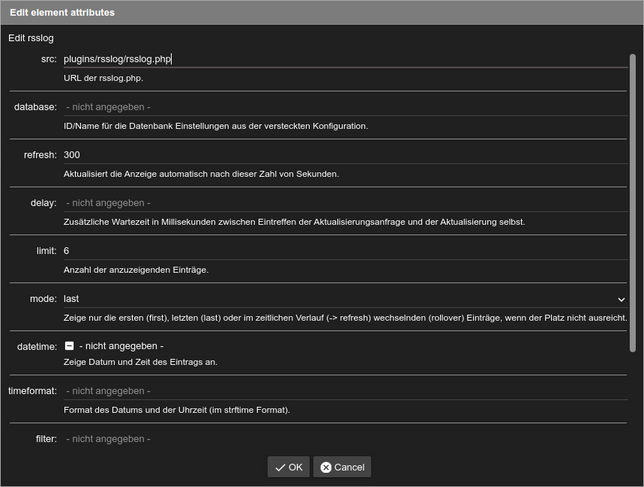Click the limit value field
The width and height of the screenshot is (644, 487).
(345, 251)
